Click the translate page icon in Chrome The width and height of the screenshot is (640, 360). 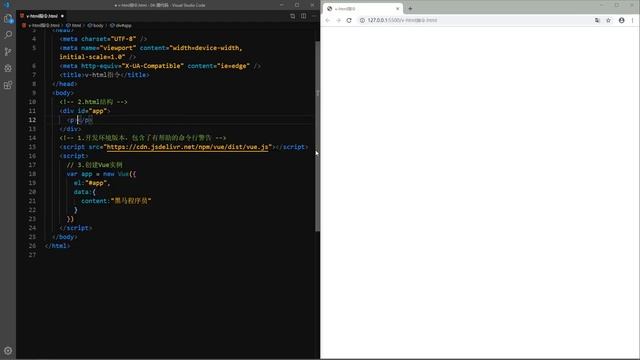click(597, 20)
